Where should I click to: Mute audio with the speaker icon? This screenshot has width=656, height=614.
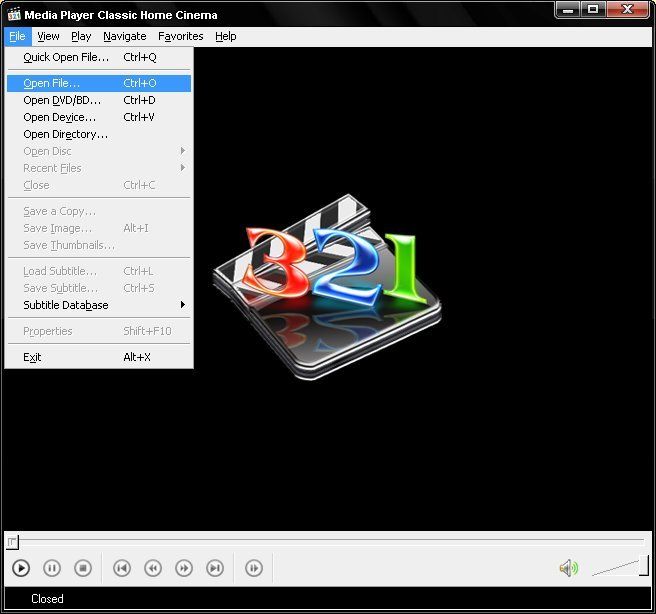568,568
